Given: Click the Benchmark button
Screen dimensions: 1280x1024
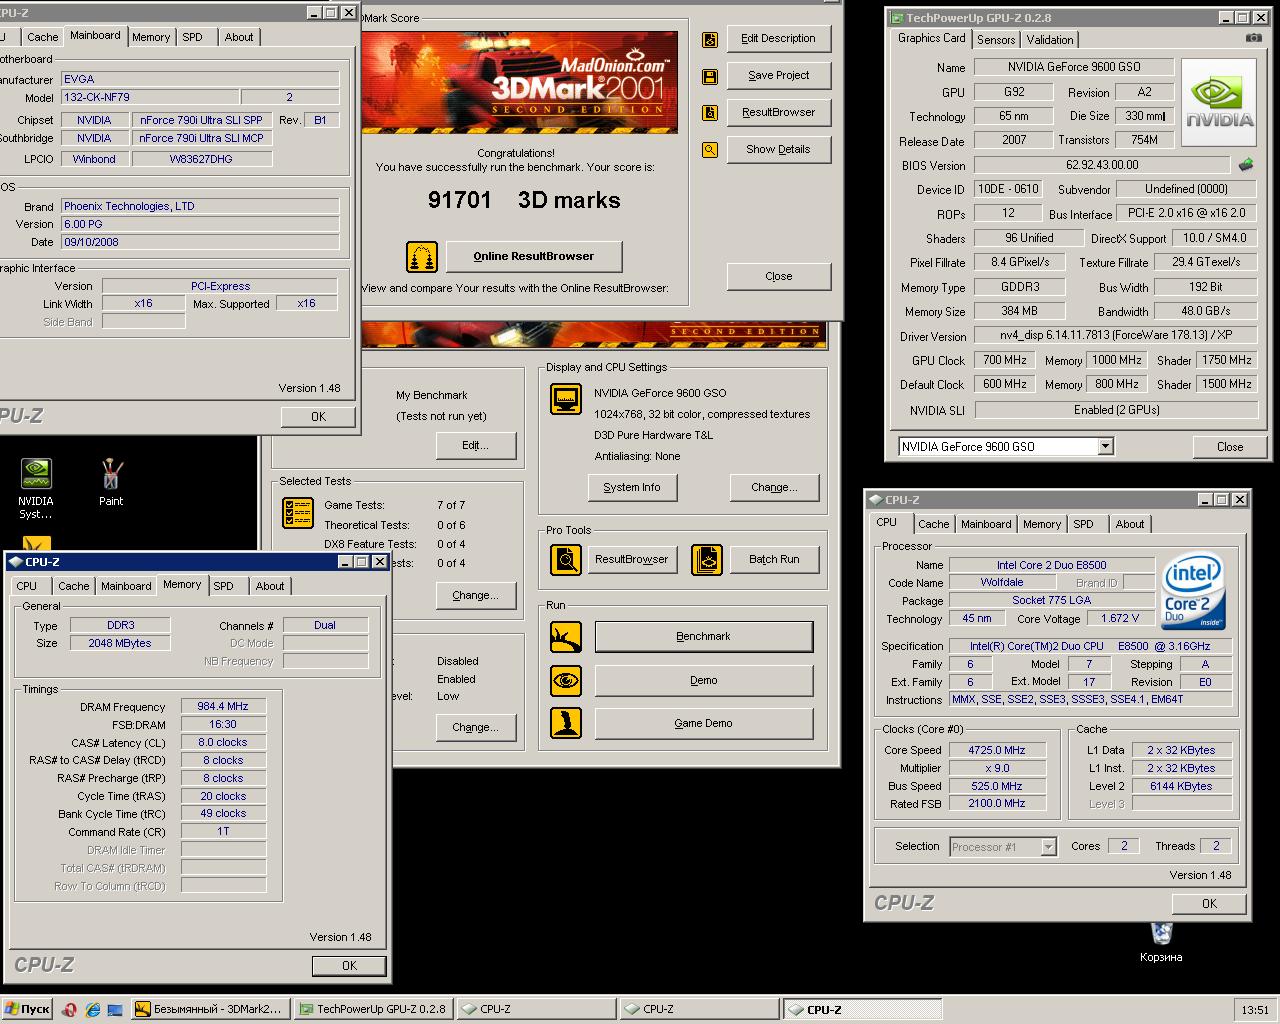Looking at the screenshot, I should click(x=704, y=636).
